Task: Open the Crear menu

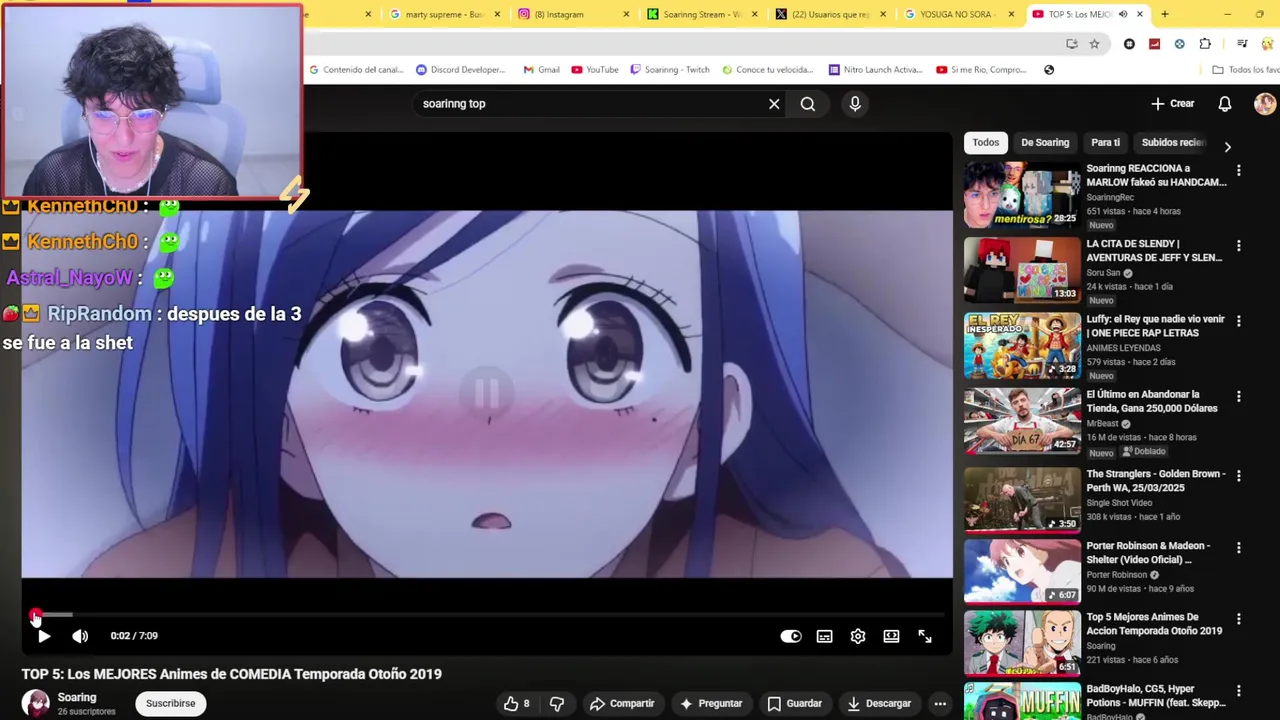Action: pos(1173,104)
